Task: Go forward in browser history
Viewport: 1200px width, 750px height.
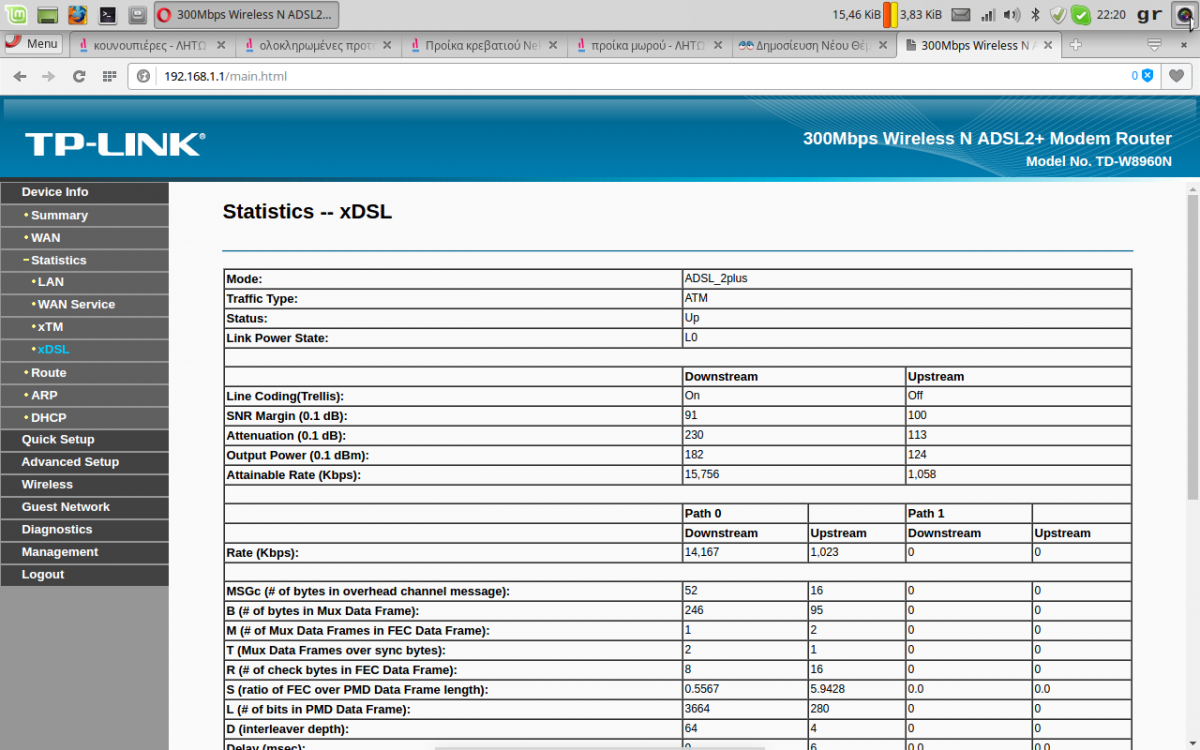Action: click(48, 76)
